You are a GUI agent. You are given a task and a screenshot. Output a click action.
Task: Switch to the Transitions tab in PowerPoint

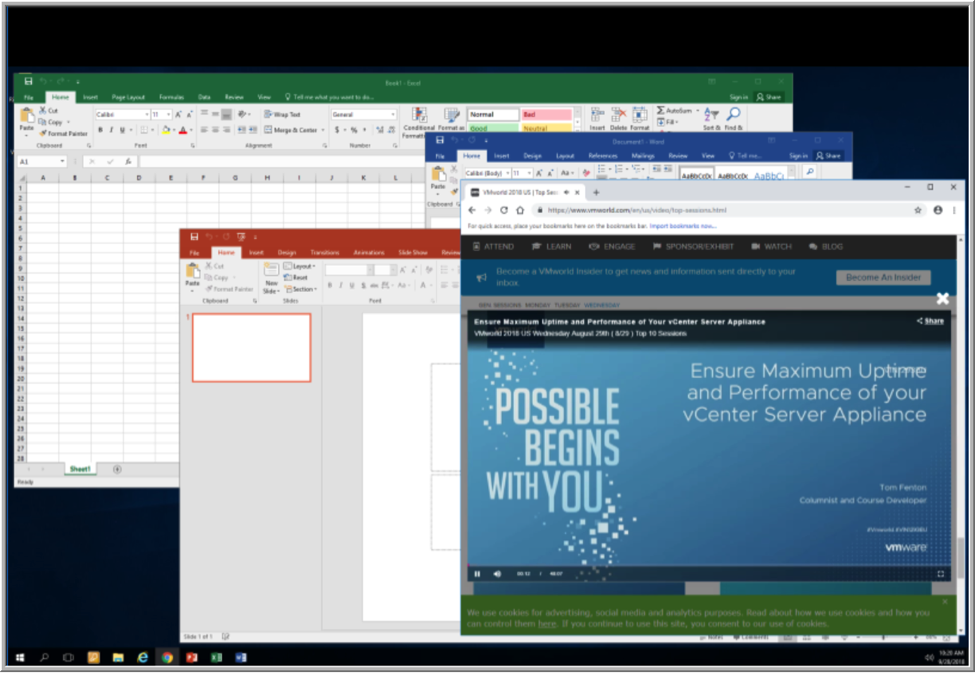coord(325,253)
